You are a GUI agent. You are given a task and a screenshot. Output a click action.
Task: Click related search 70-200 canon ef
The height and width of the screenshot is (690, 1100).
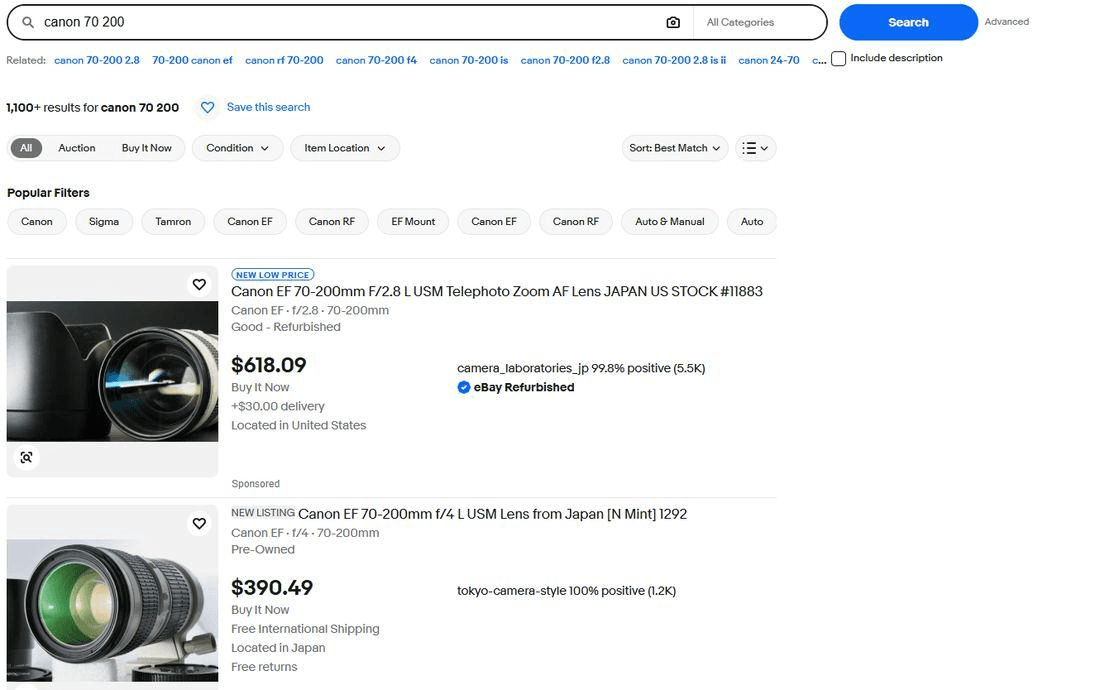click(192, 60)
